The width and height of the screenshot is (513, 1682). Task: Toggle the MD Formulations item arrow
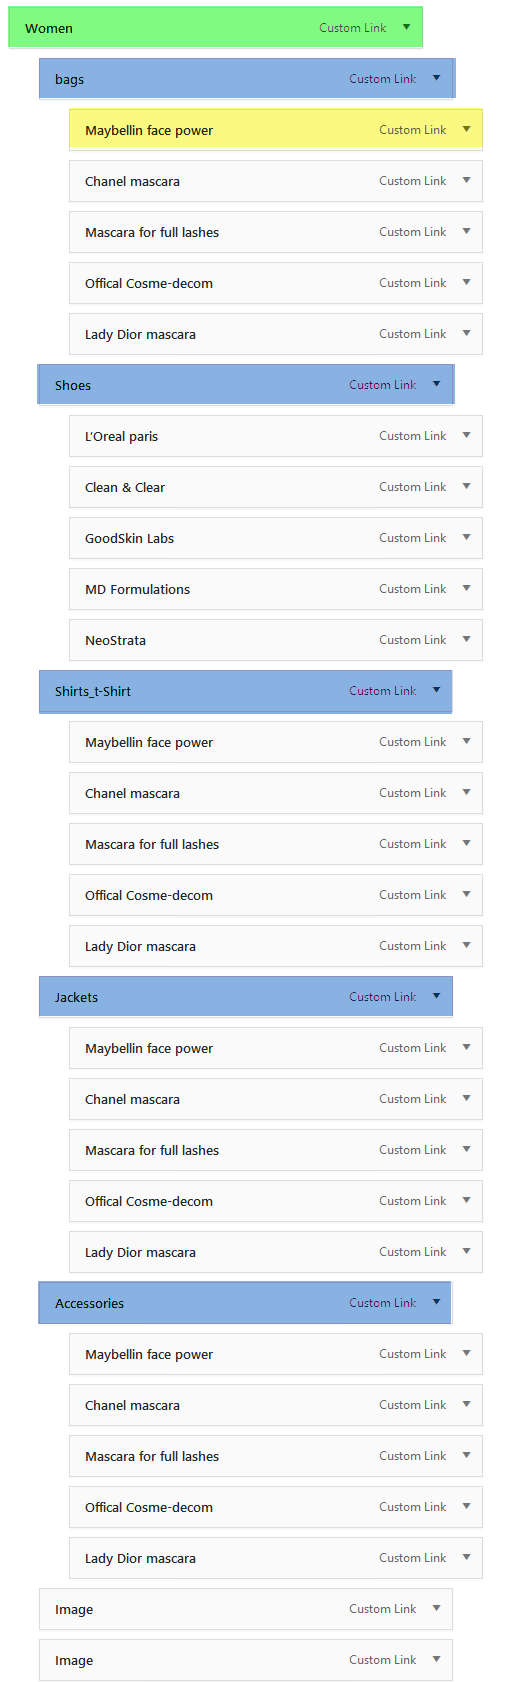(x=466, y=588)
